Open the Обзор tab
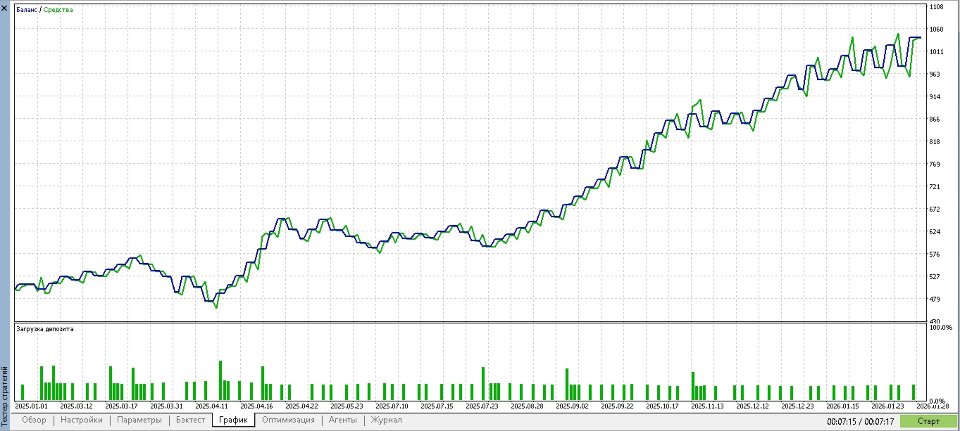This screenshot has width=960, height=431. coord(34,420)
